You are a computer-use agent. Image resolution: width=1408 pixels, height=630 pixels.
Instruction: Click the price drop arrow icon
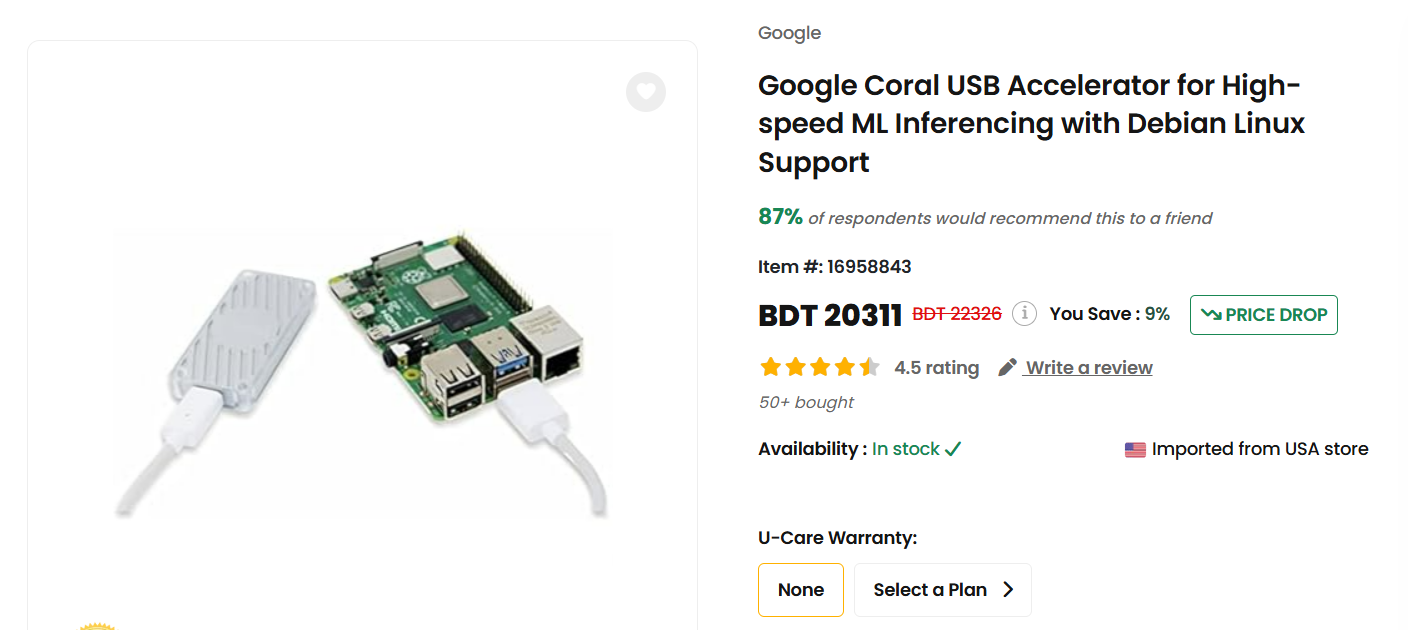1211,314
